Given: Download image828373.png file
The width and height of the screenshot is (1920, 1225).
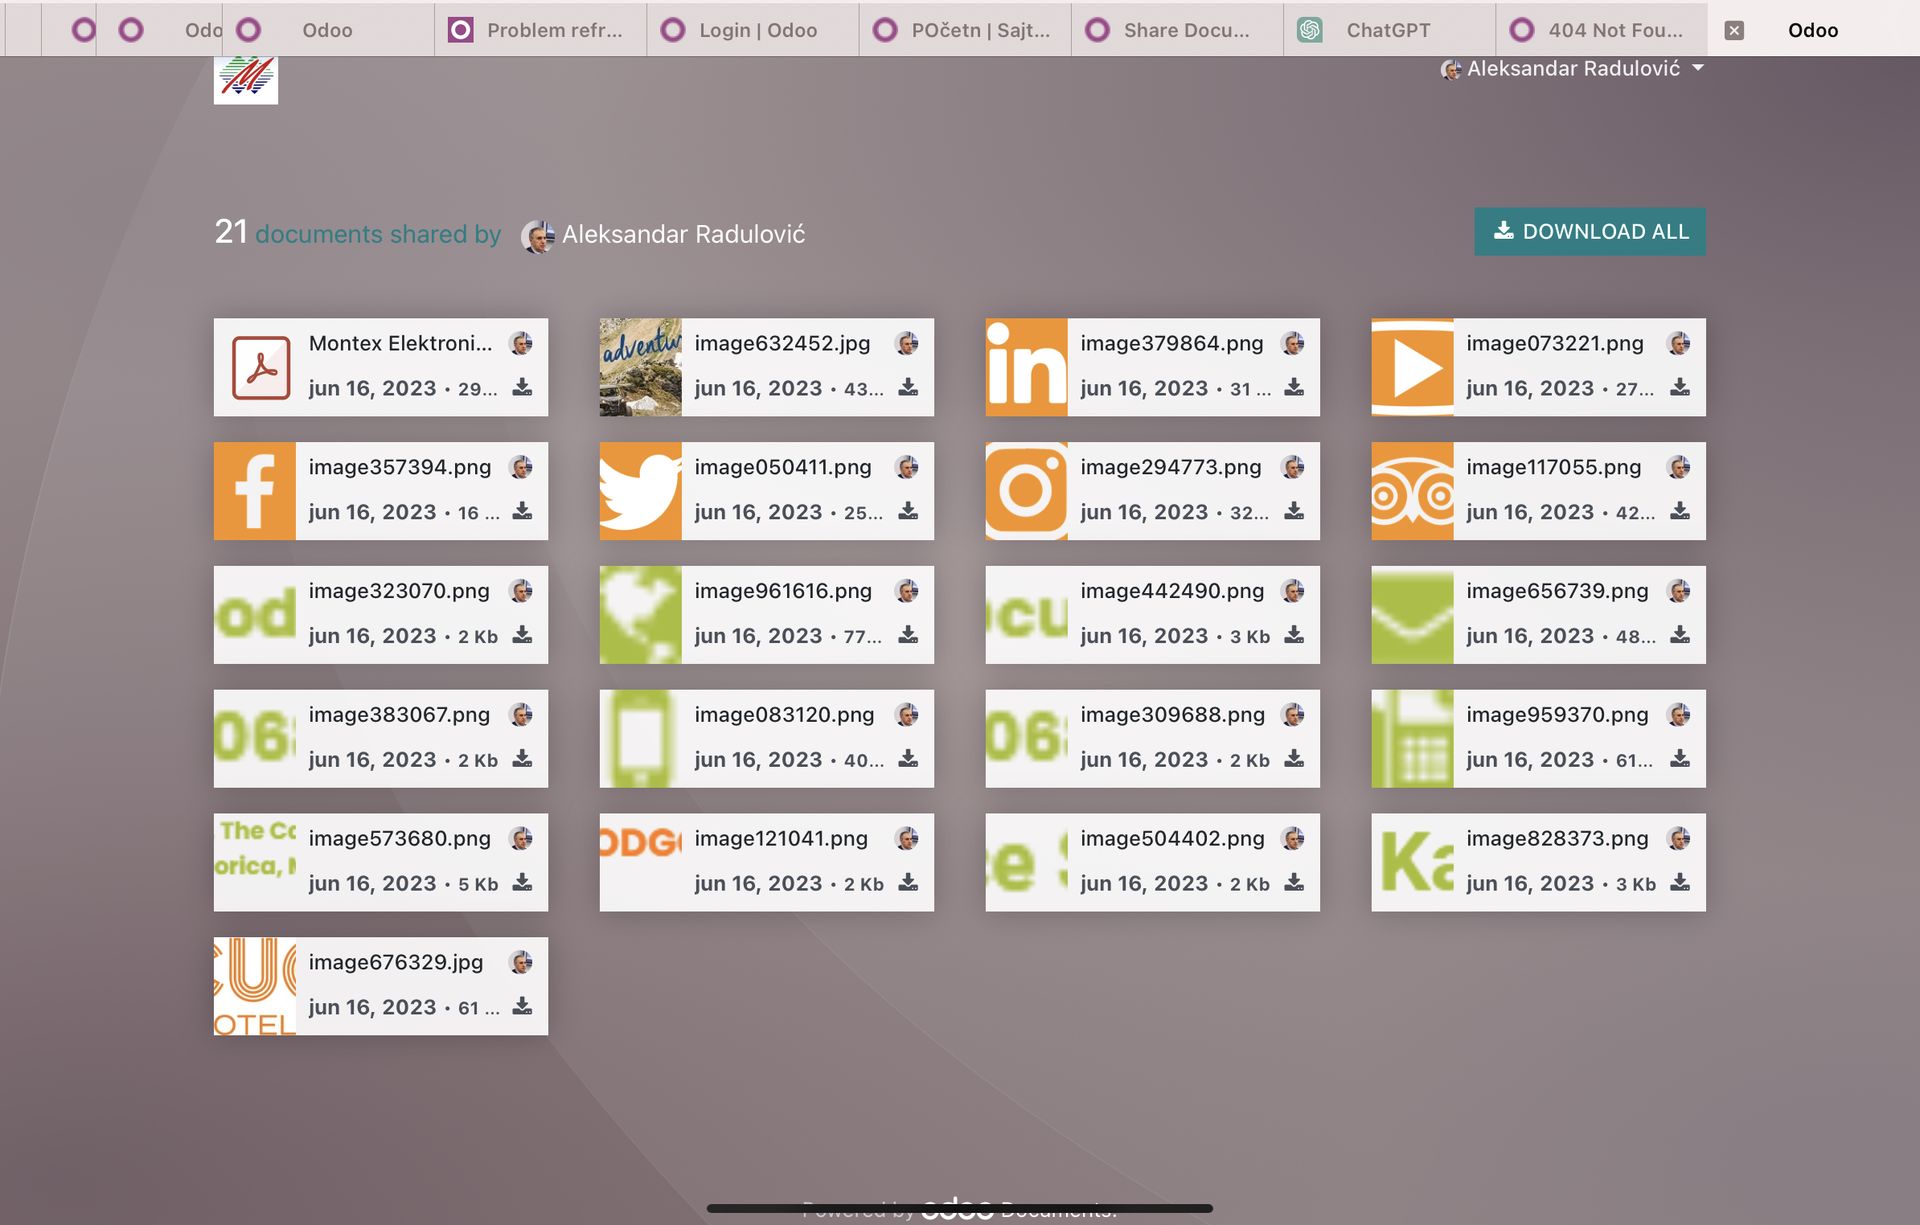Looking at the screenshot, I should click(1680, 883).
